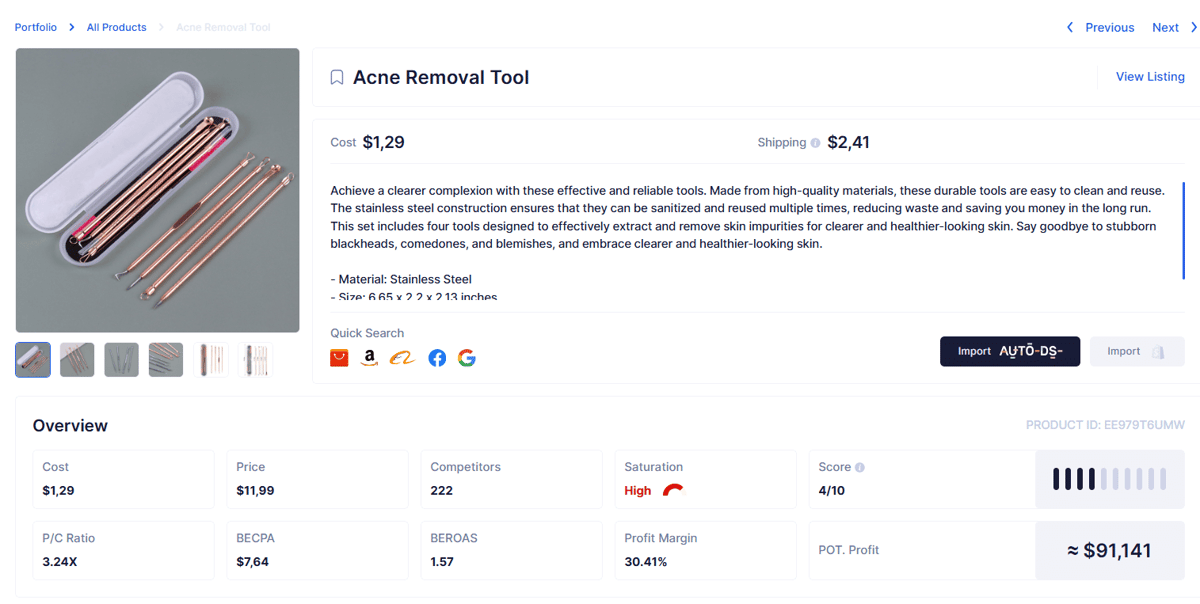Bookmark the Acne Removal Tool product
The height and width of the screenshot is (604, 1200).
(337, 78)
